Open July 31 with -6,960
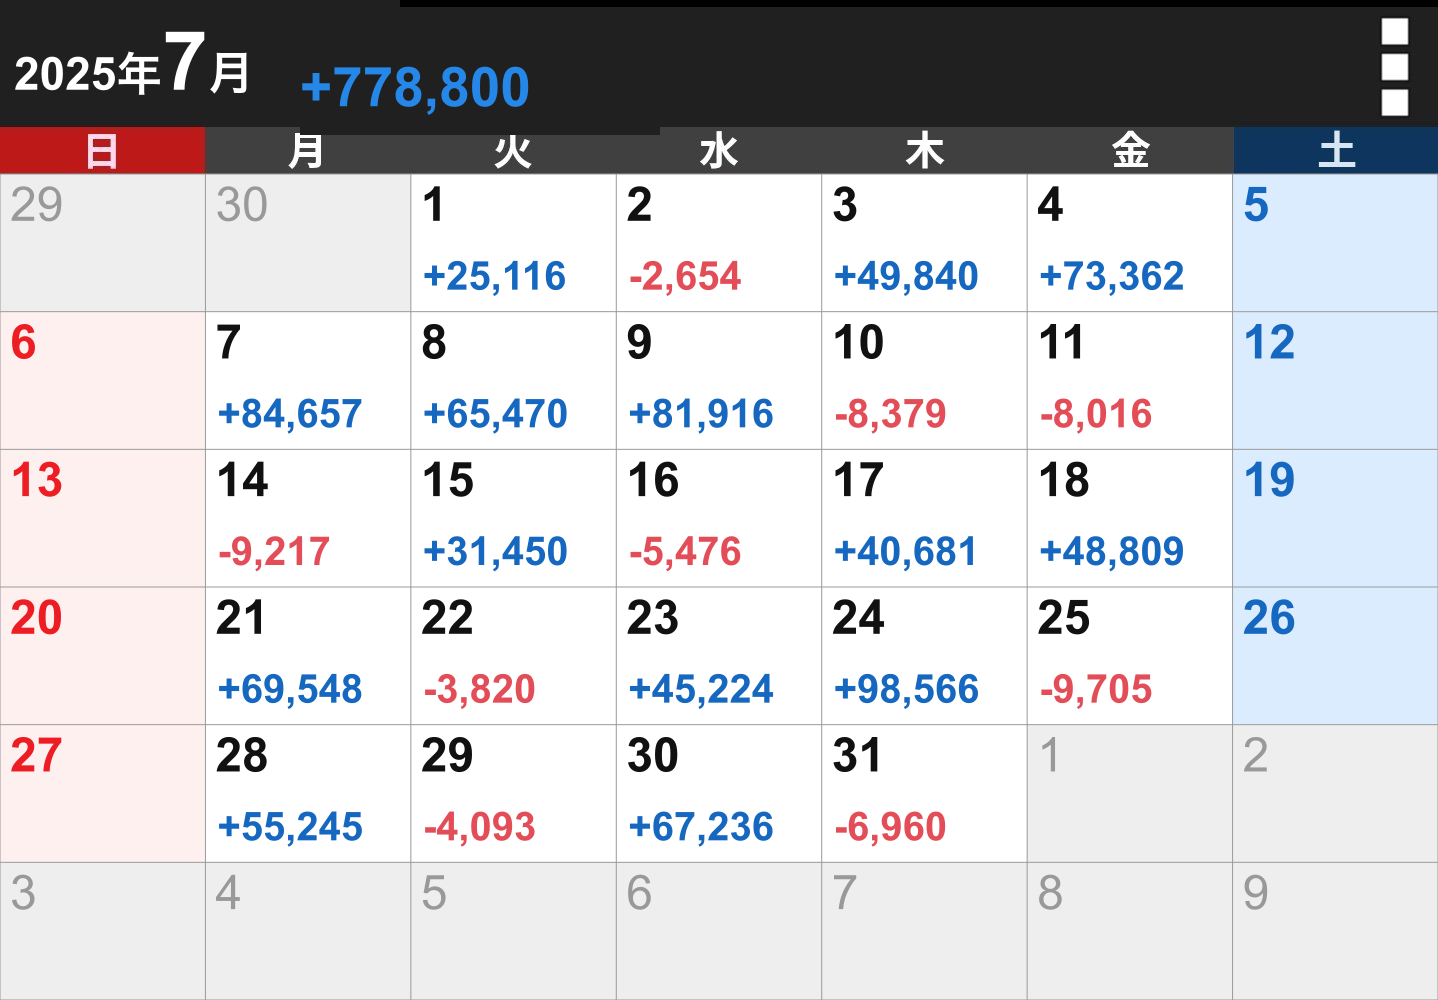1438x1000 pixels. click(925, 794)
